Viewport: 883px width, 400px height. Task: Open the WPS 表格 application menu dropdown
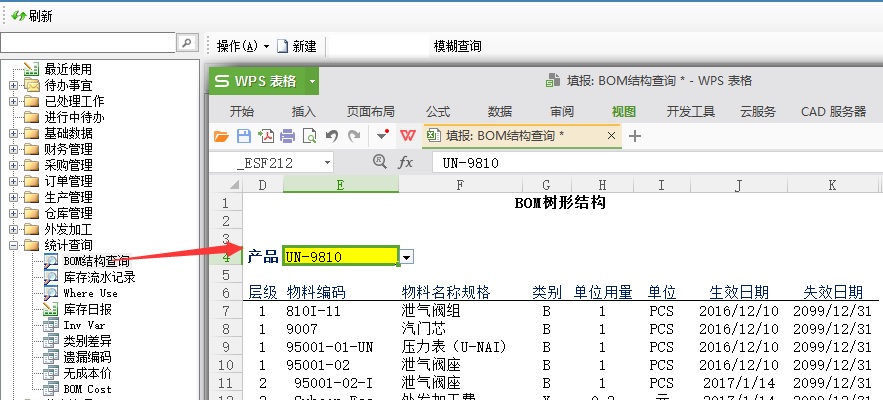(312, 81)
